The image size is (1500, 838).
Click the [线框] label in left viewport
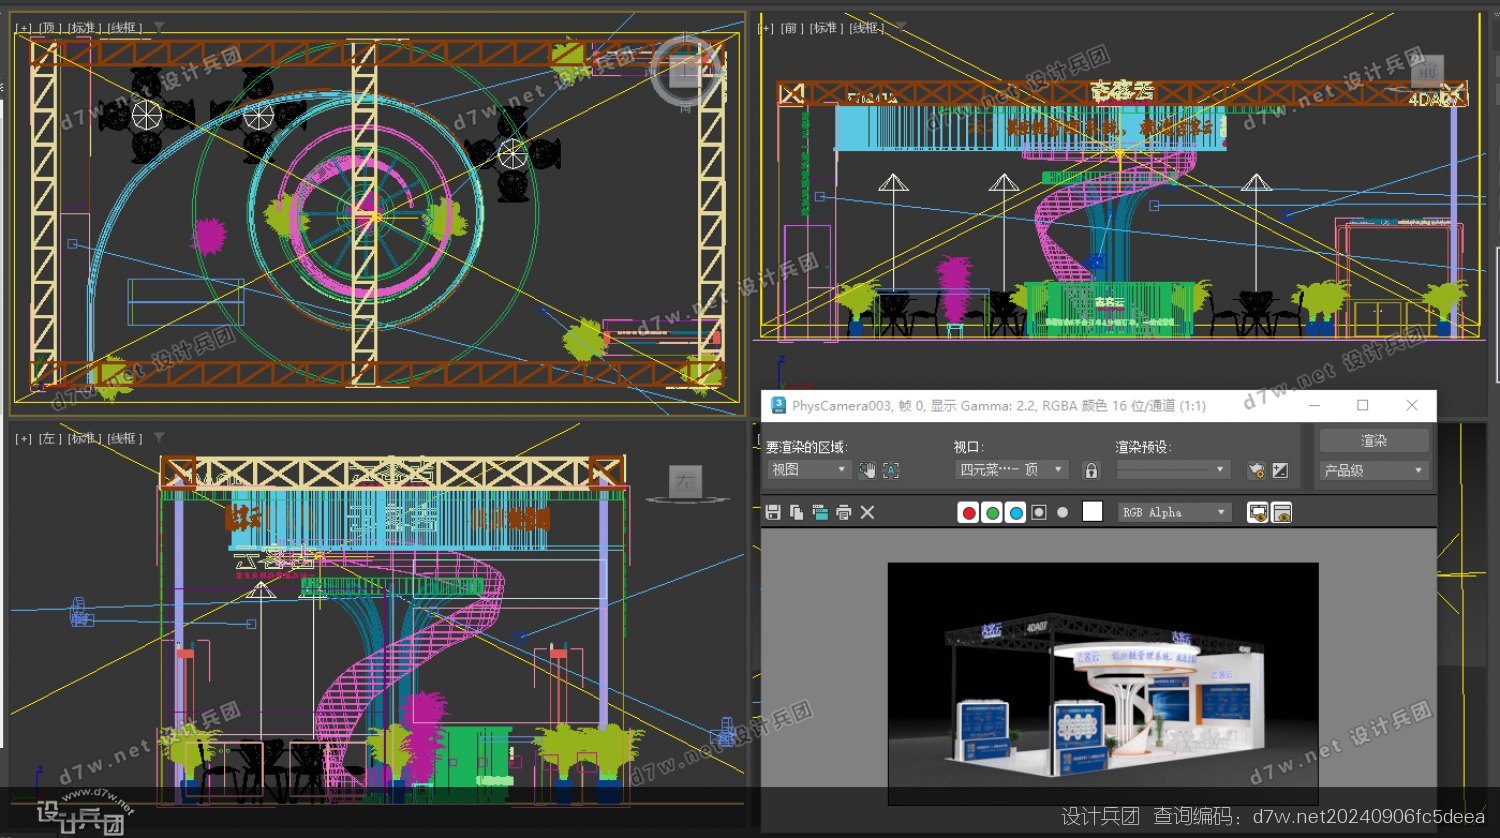[125, 438]
